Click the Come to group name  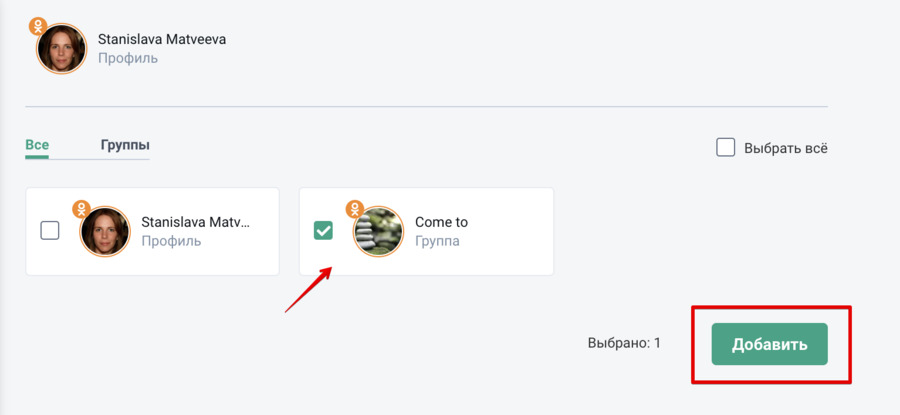coord(441,222)
